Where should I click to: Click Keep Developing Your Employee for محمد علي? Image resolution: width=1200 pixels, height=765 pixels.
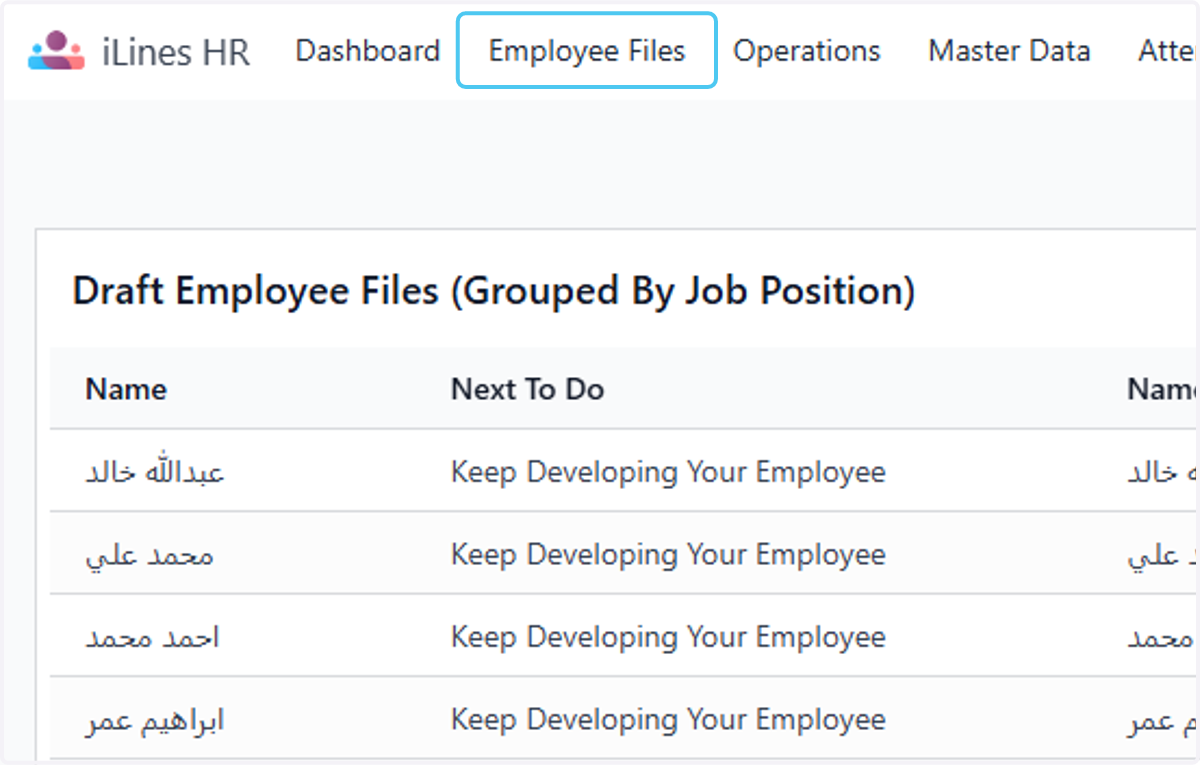[668, 554]
